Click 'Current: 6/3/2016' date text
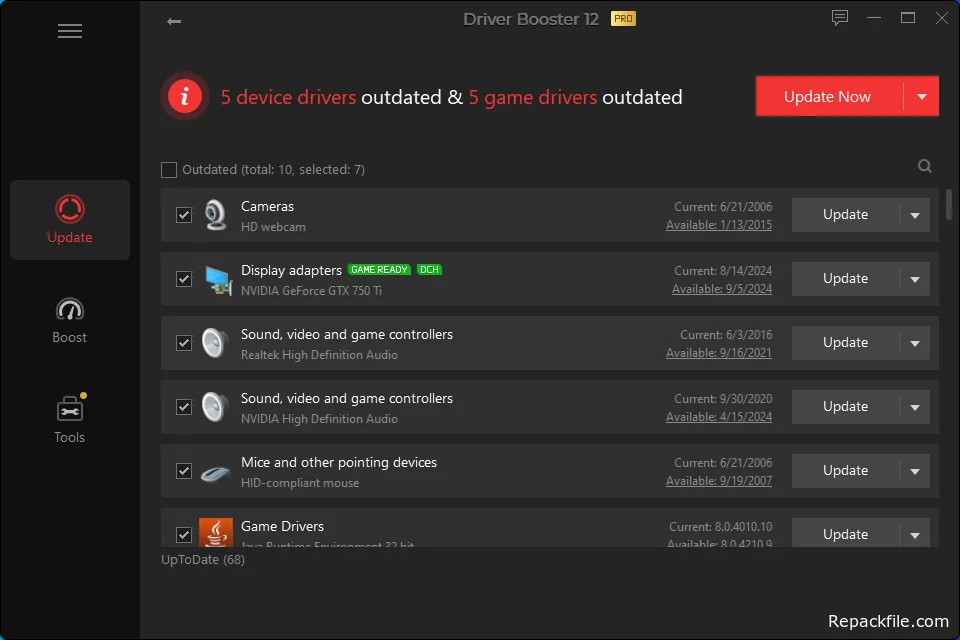Viewport: 960px width, 640px height. click(726, 335)
